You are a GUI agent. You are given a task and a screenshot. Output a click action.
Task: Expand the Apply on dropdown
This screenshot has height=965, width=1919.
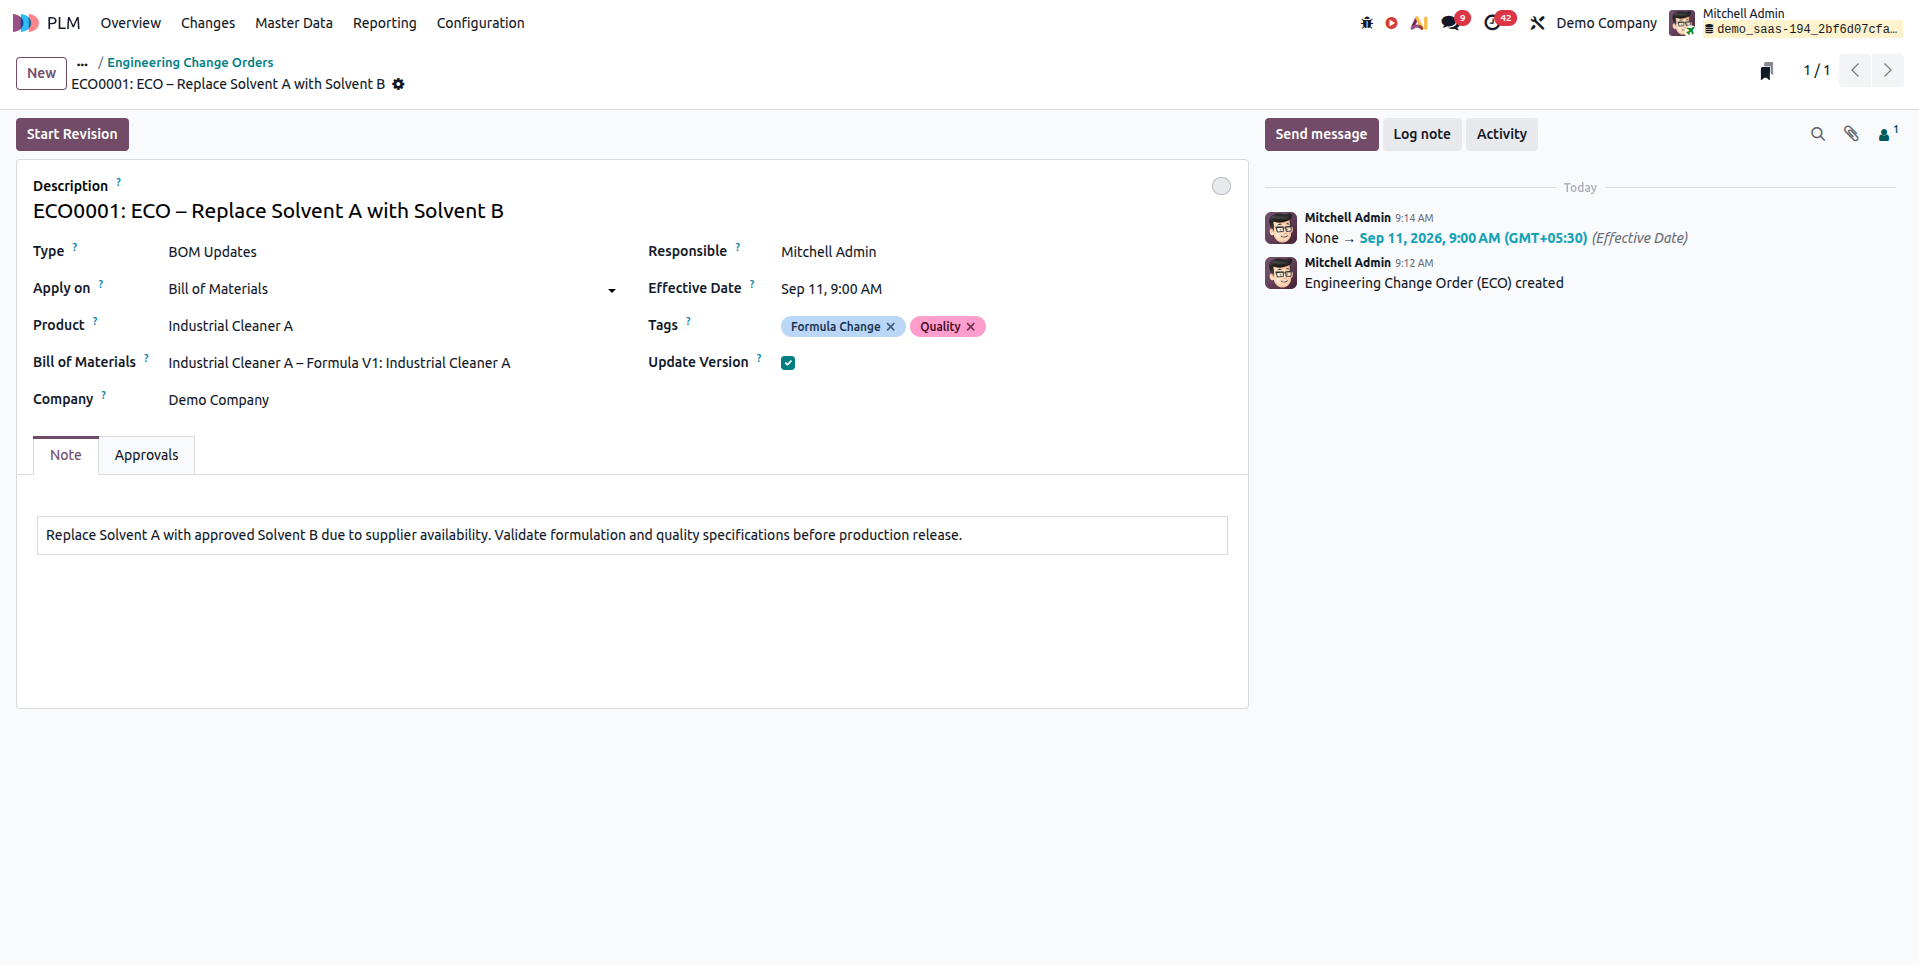click(x=611, y=290)
